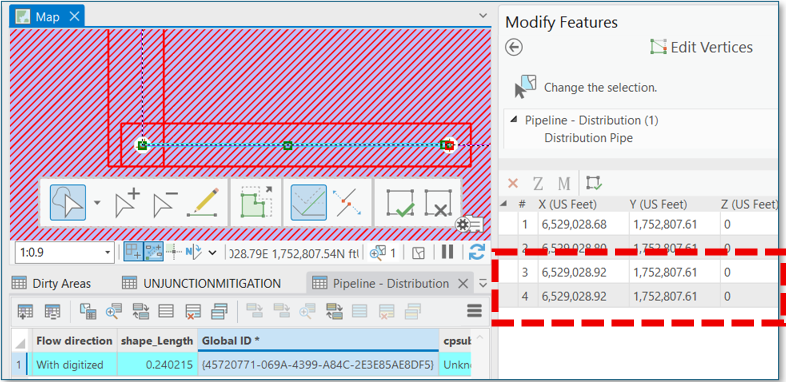Switch to the Dirty Areas table tab

coord(52,284)
